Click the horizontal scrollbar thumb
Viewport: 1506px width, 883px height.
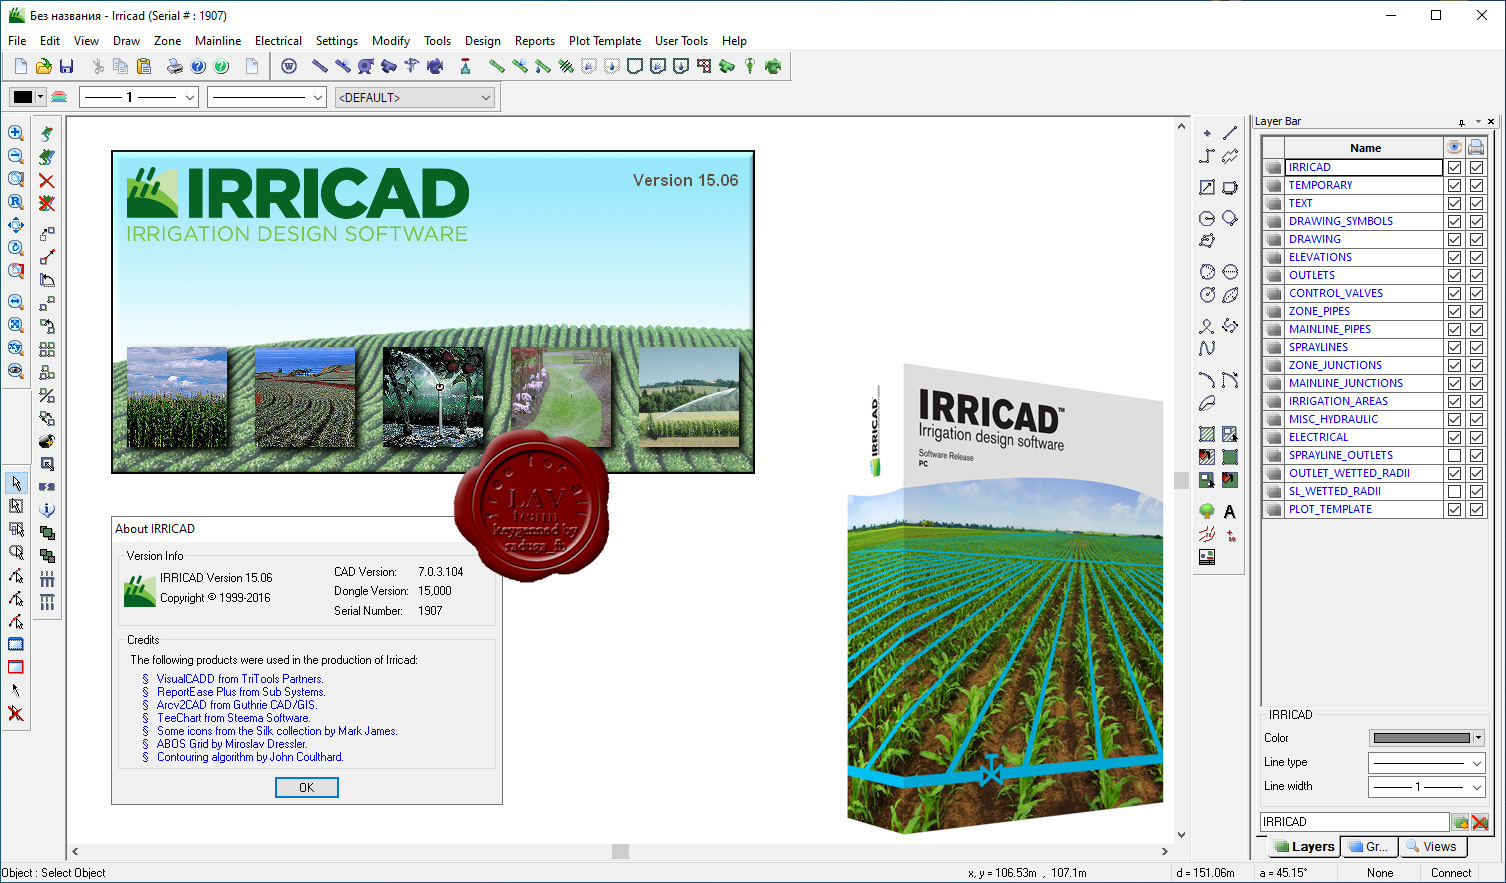pyautogui.click(x=621, y=851)
